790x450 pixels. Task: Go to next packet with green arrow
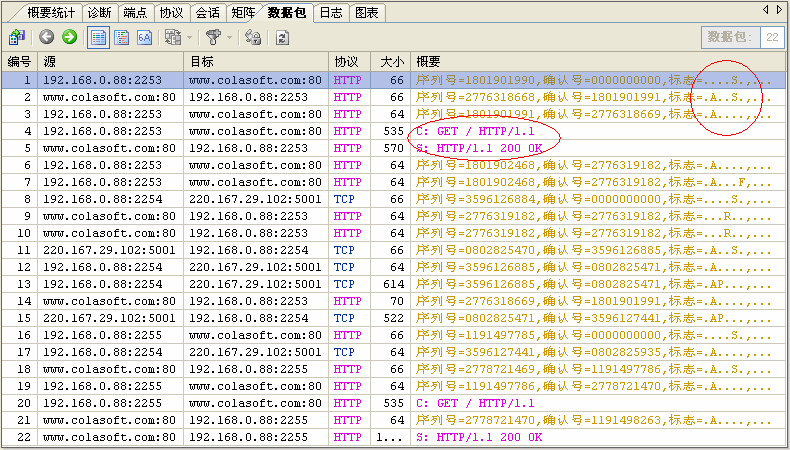point(70,37)
